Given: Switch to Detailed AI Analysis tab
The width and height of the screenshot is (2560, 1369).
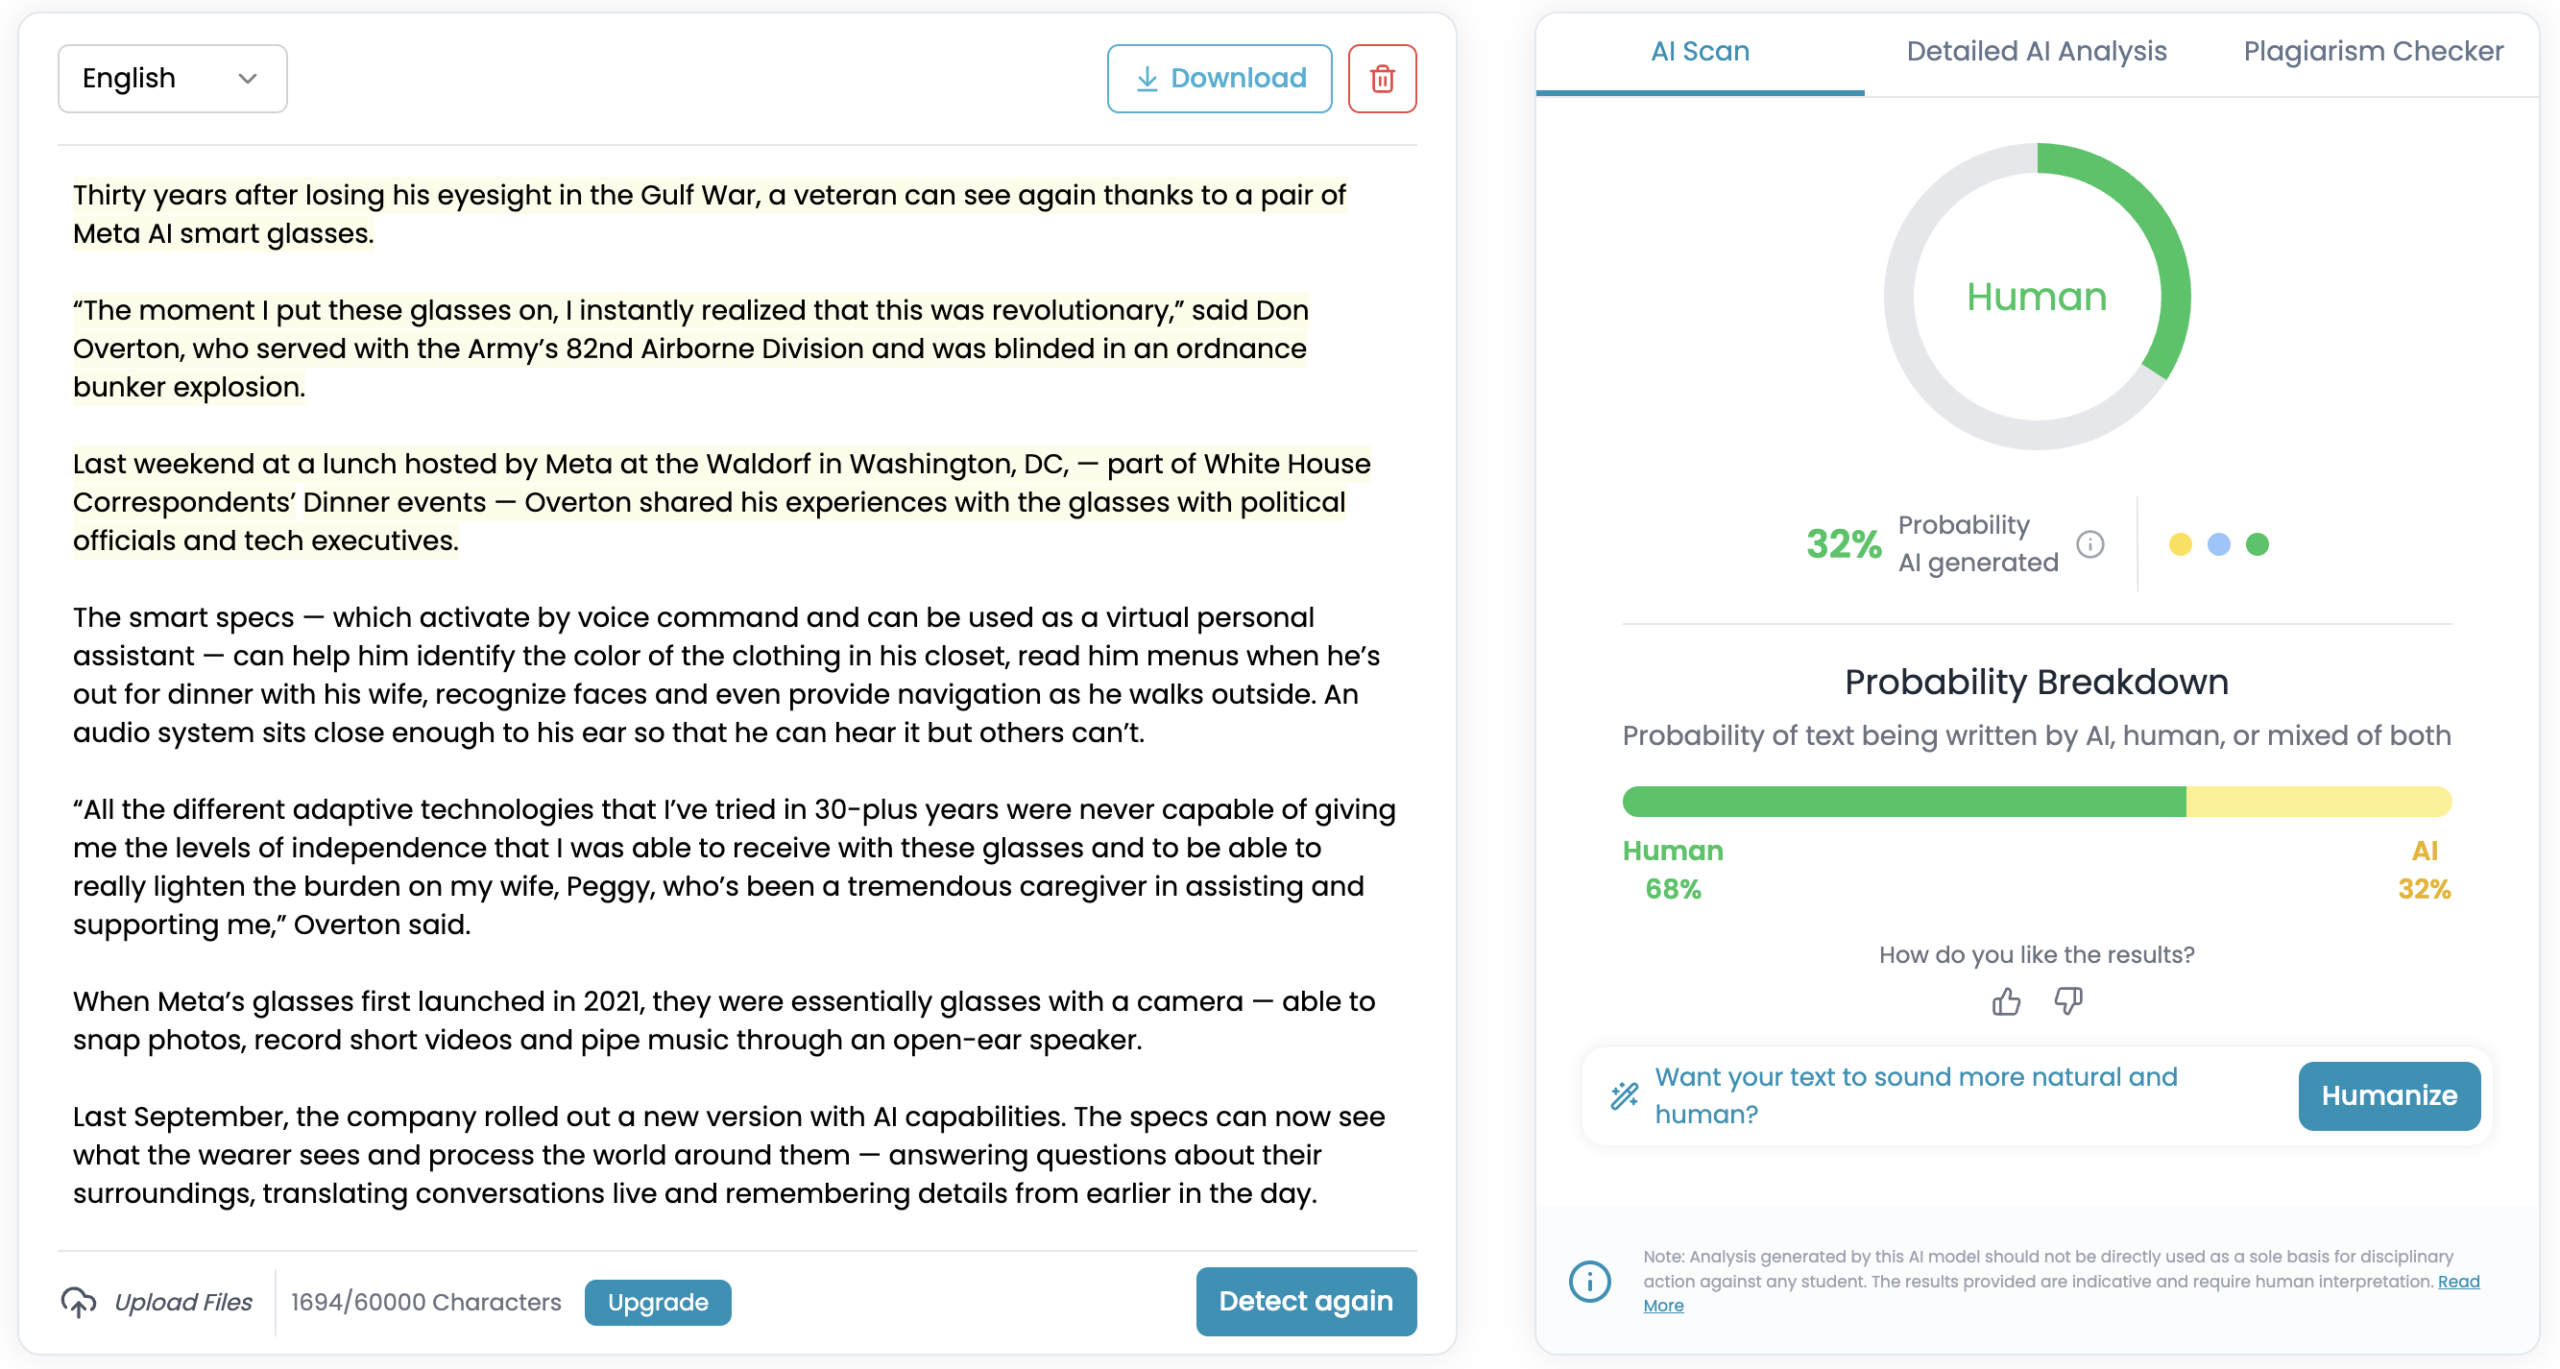Looking at the screenshot, I should coord(2035,51).
